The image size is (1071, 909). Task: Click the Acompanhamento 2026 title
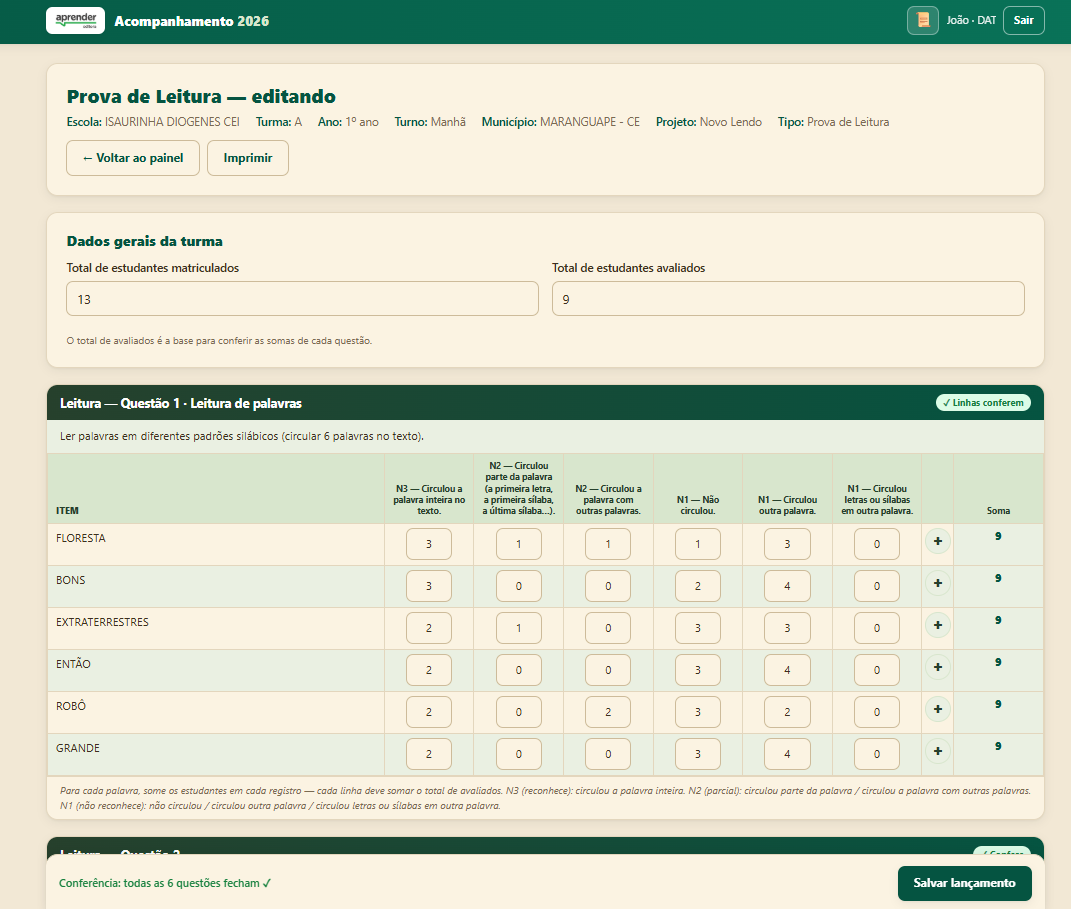[192, 21]
